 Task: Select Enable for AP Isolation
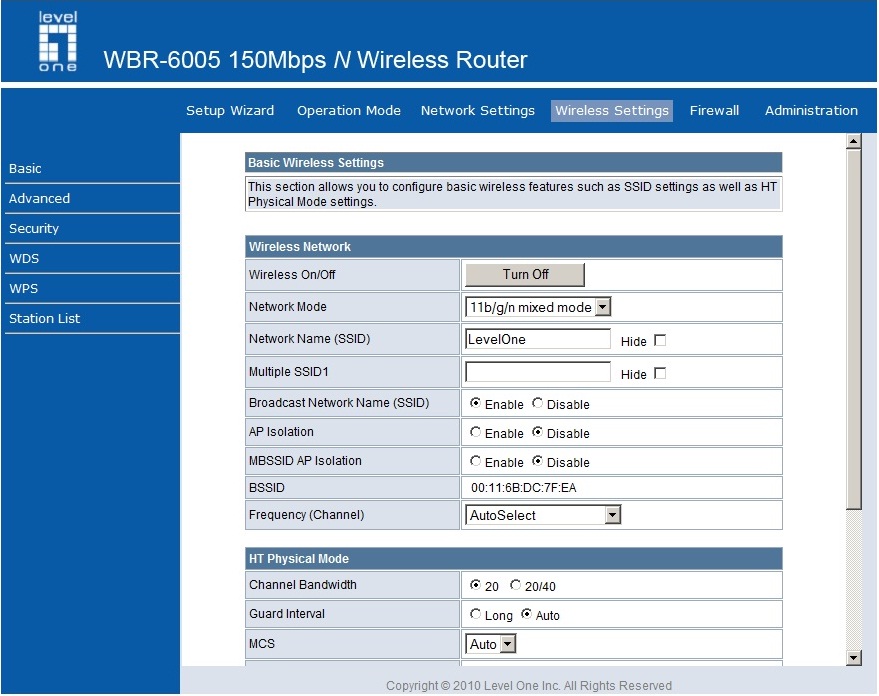[x=475, y=432]
